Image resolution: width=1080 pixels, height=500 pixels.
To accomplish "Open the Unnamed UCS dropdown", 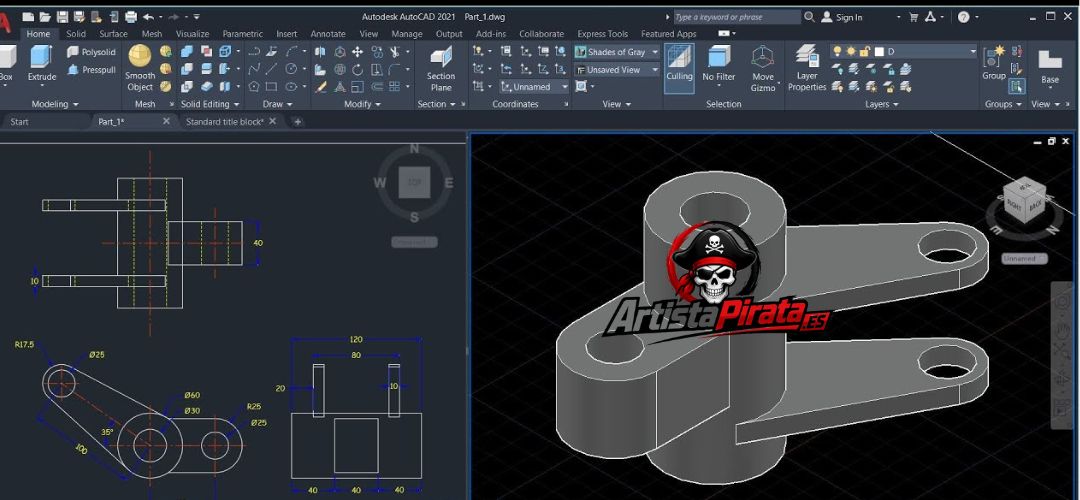I will (534, 87).
